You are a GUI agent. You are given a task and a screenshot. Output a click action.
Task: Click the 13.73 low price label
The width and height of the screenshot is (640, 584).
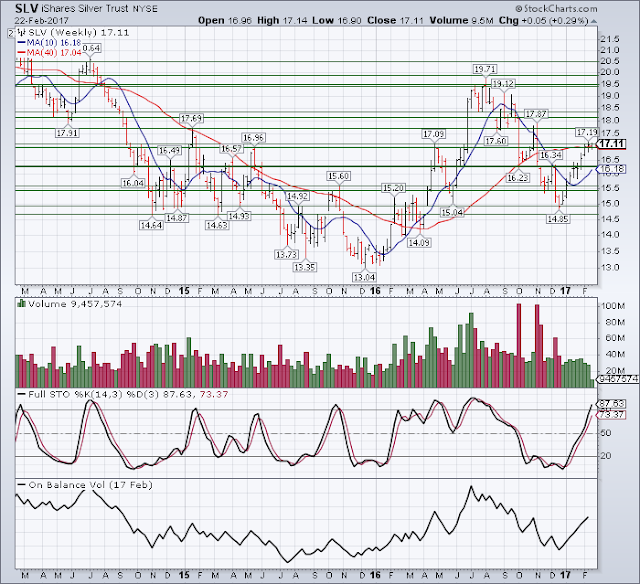(286, 255)
